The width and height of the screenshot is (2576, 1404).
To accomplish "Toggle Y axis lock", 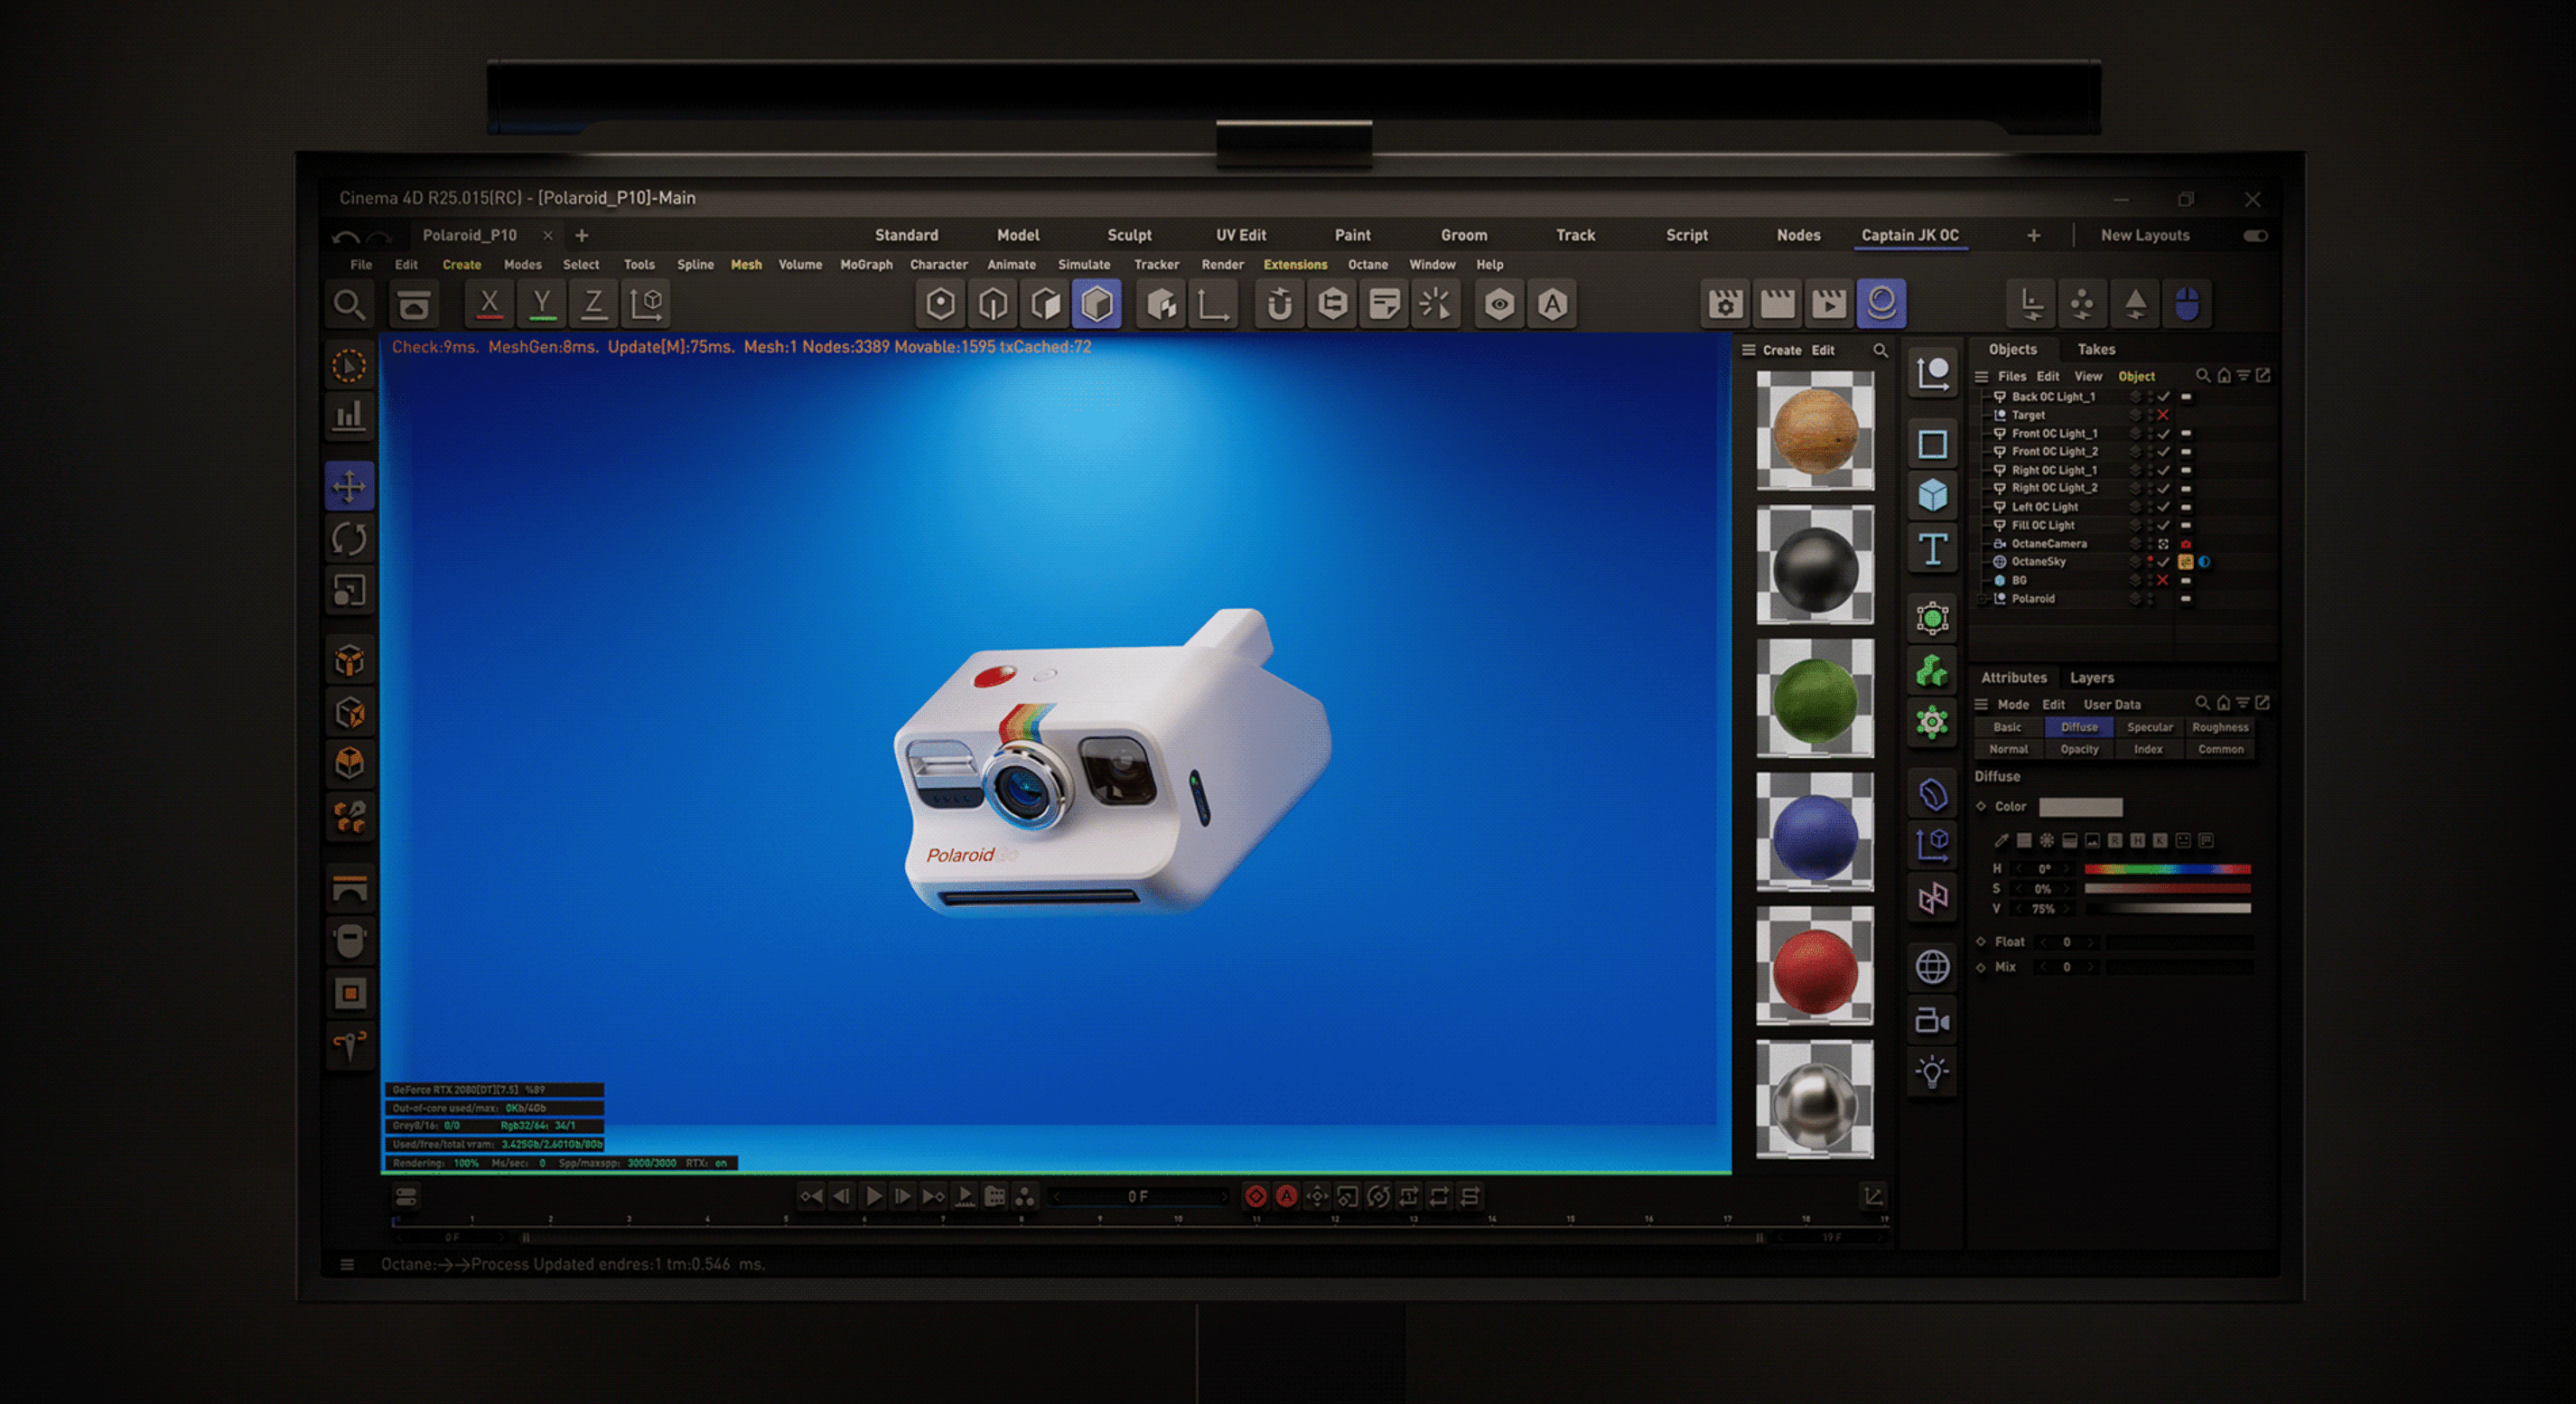I will 541,304.
